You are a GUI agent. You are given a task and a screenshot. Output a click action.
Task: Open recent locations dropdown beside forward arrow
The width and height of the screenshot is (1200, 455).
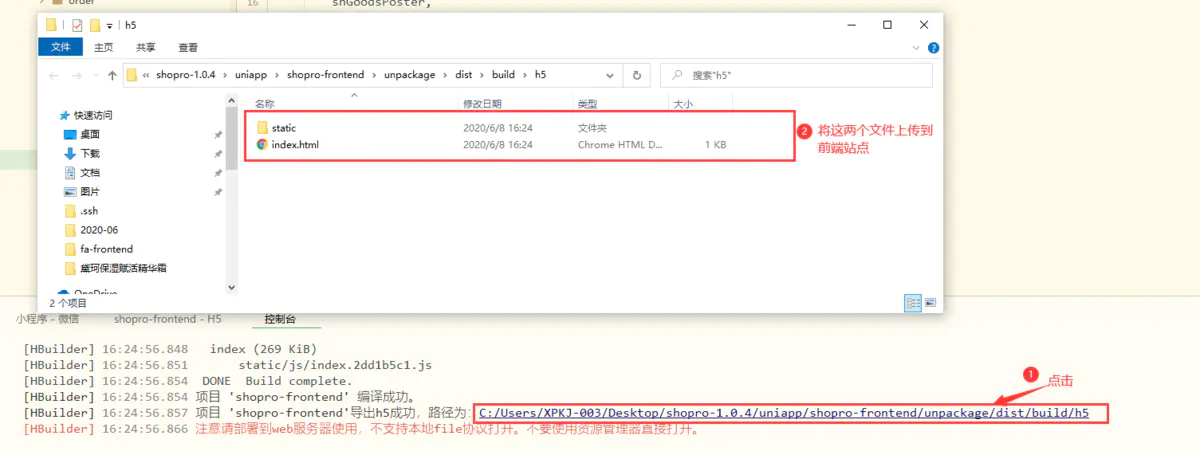95,75
